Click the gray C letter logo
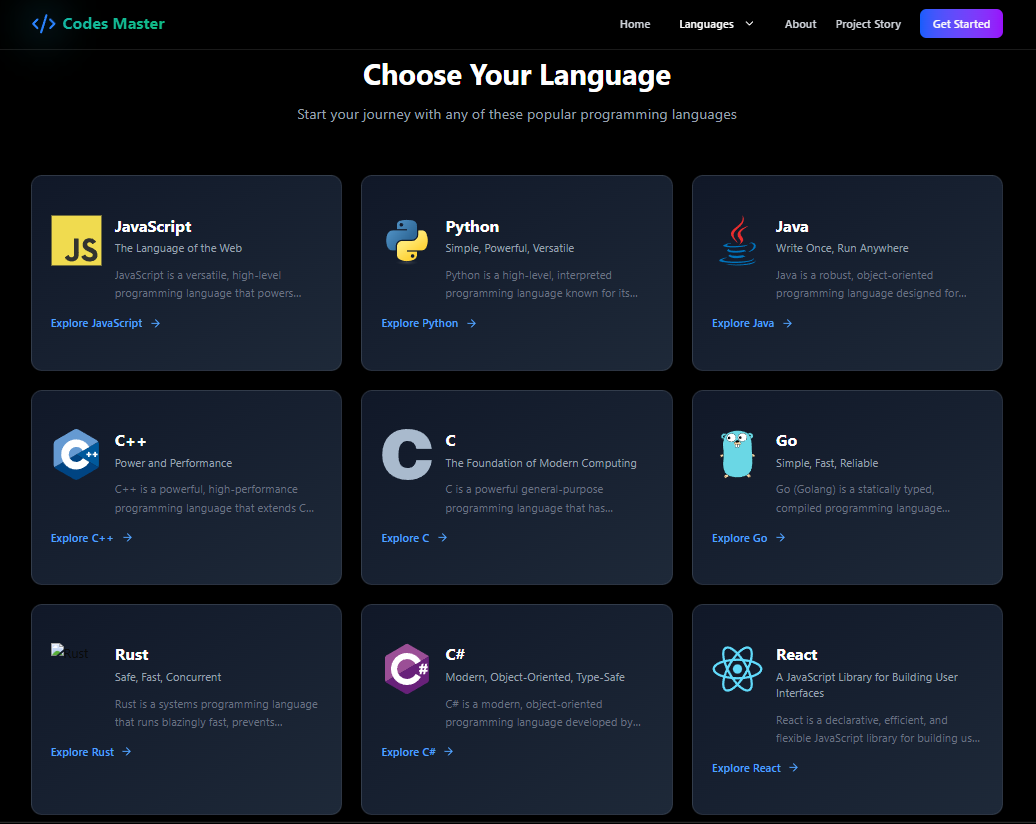1036x824 pixels. coord(407,455)
